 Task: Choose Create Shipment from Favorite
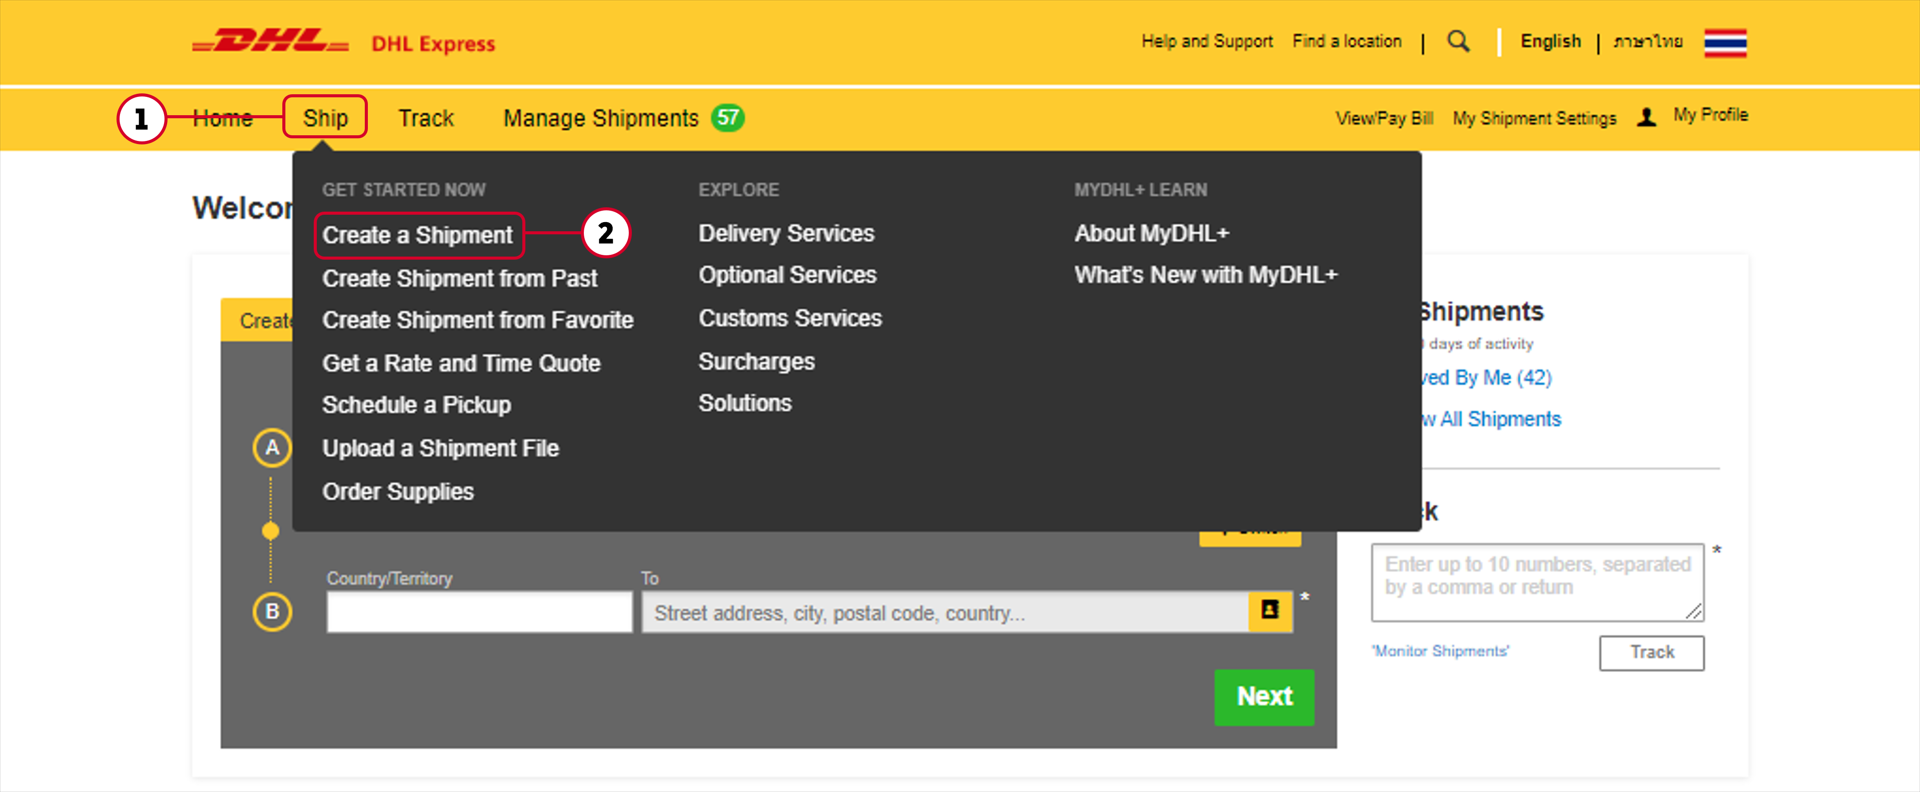(x=478, y=320)
